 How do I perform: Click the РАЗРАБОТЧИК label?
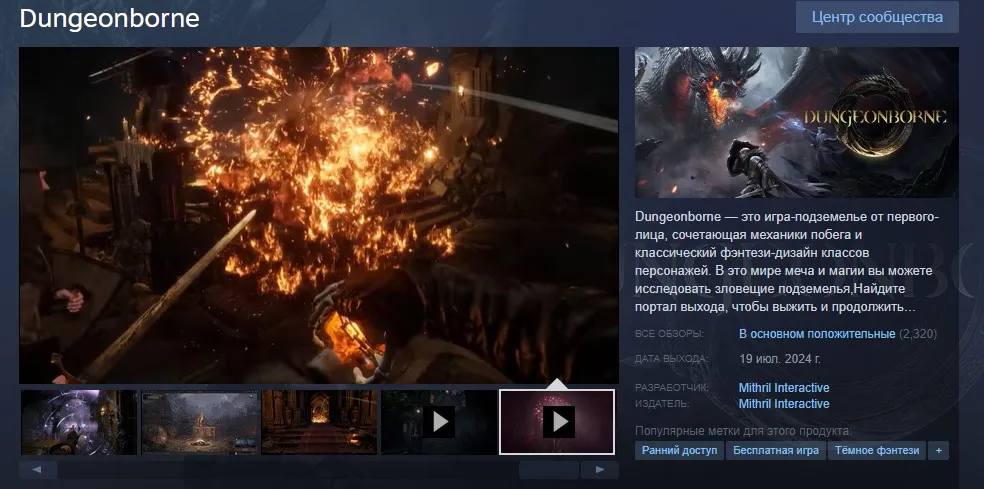pos(671,387)
